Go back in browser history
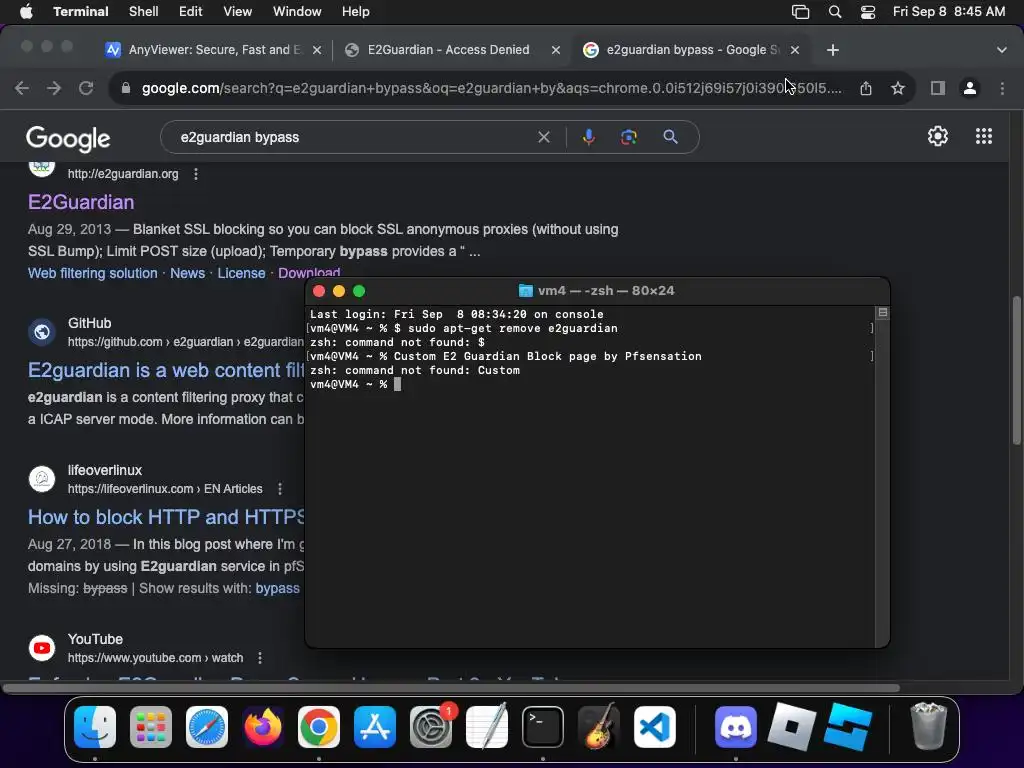The width and height of the screenshot is (1024, 768). [x=22, y=88]
